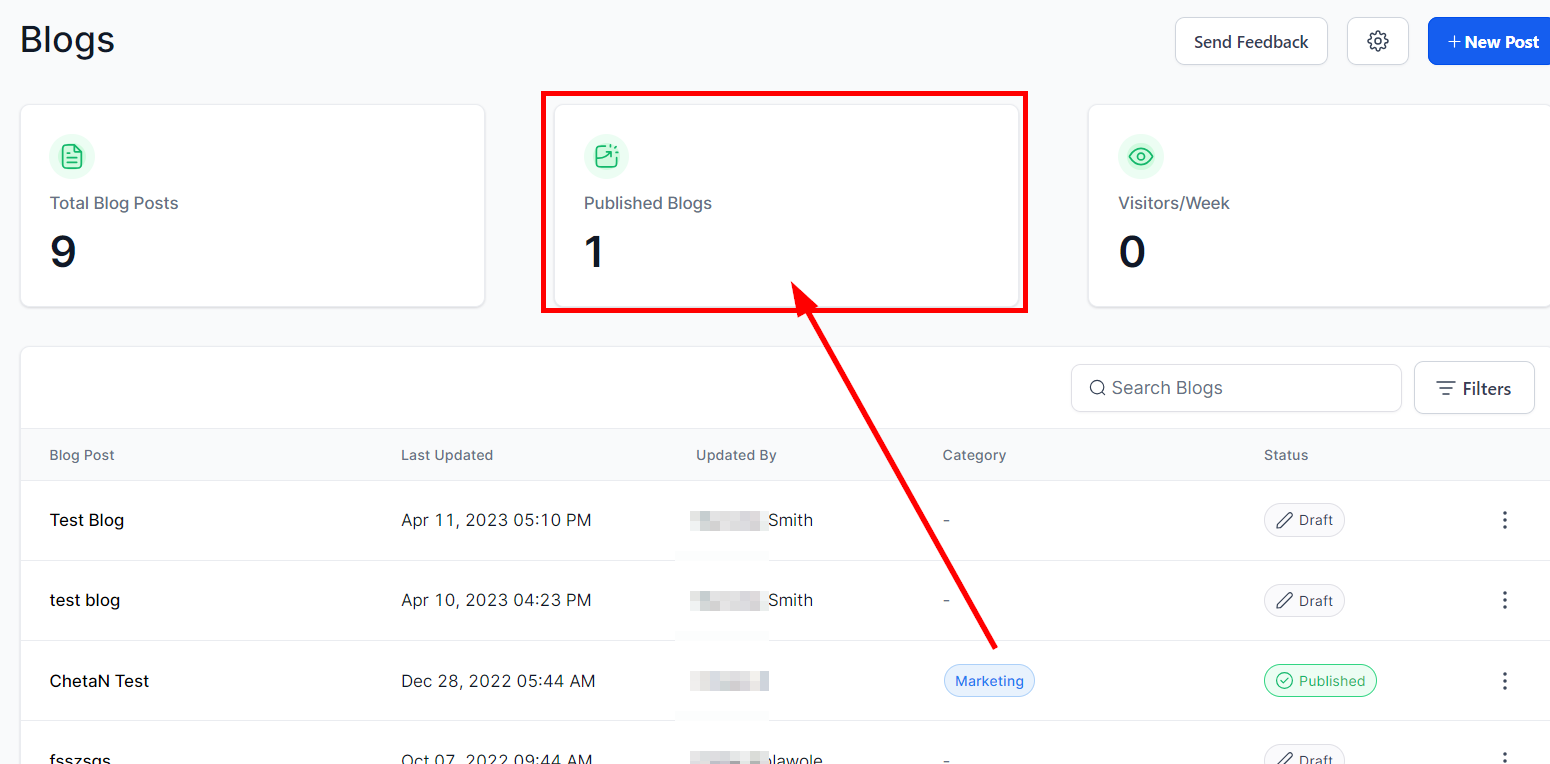The width and height of the screenshot is (1550, 764).
Task: Click the Total Blog Posts document icon
Action: tap(72, 157)
